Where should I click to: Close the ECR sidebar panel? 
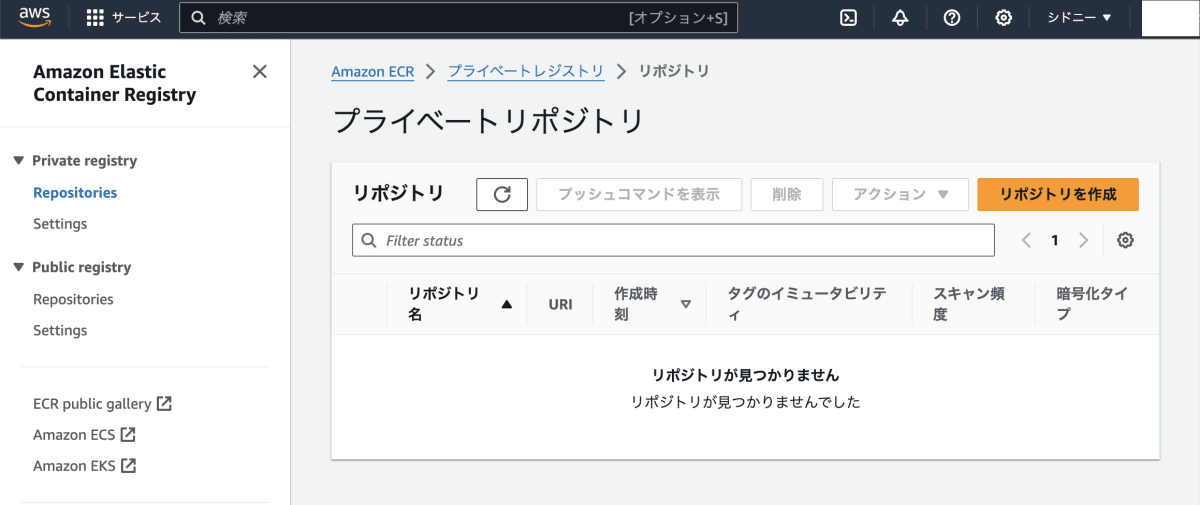point(260,71)
